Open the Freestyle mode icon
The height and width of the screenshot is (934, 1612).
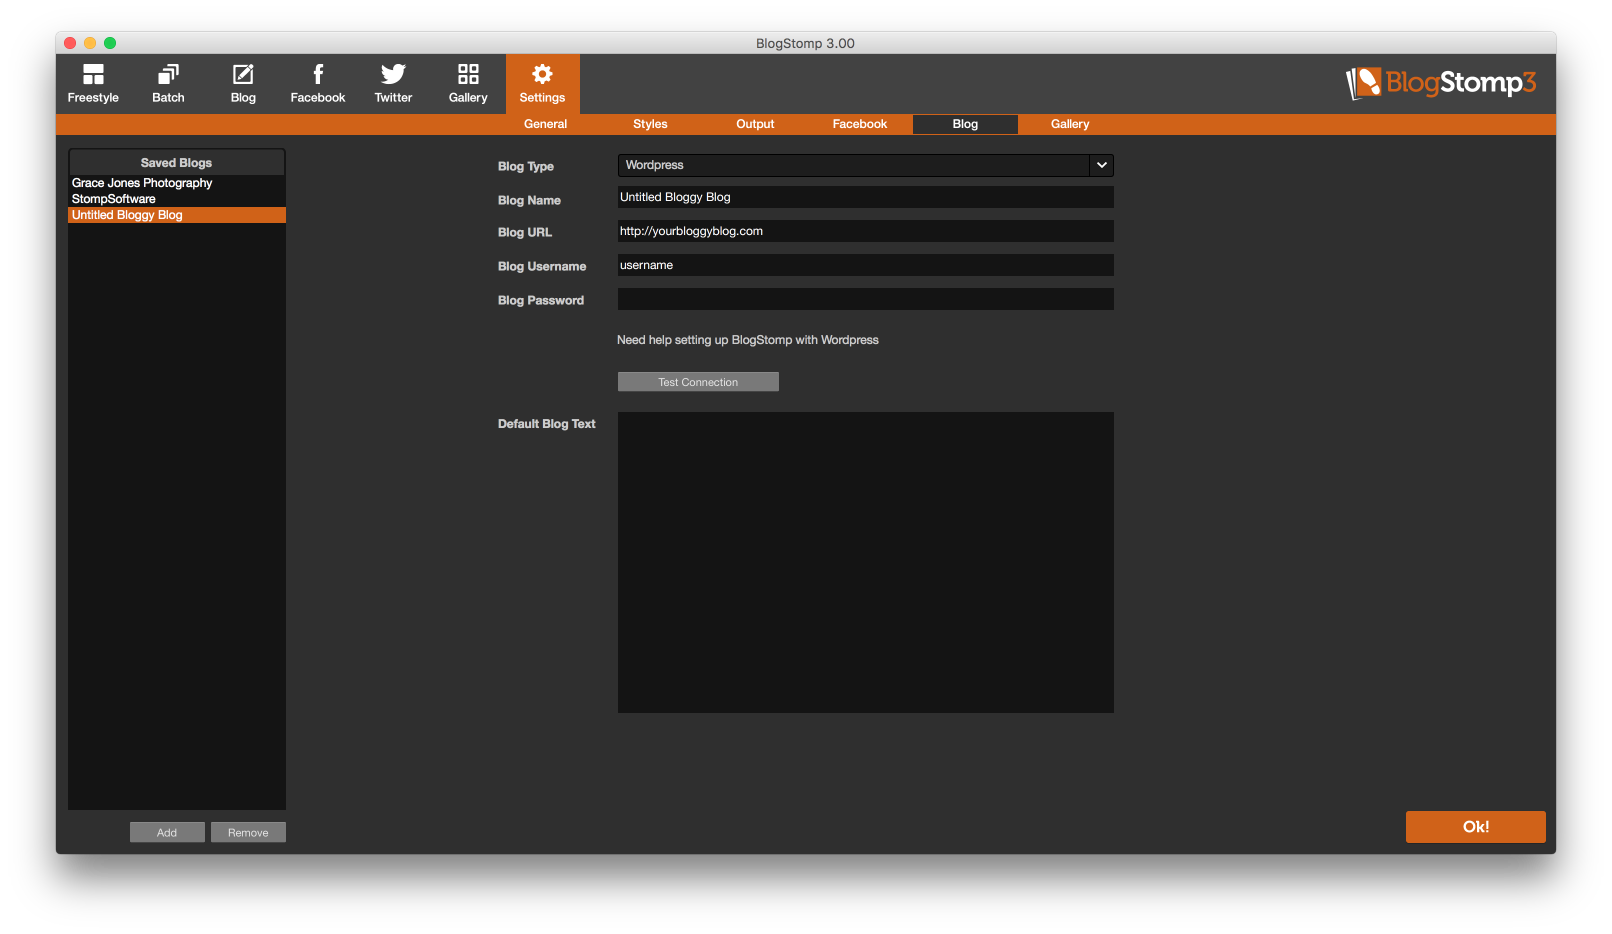[93, 84]
